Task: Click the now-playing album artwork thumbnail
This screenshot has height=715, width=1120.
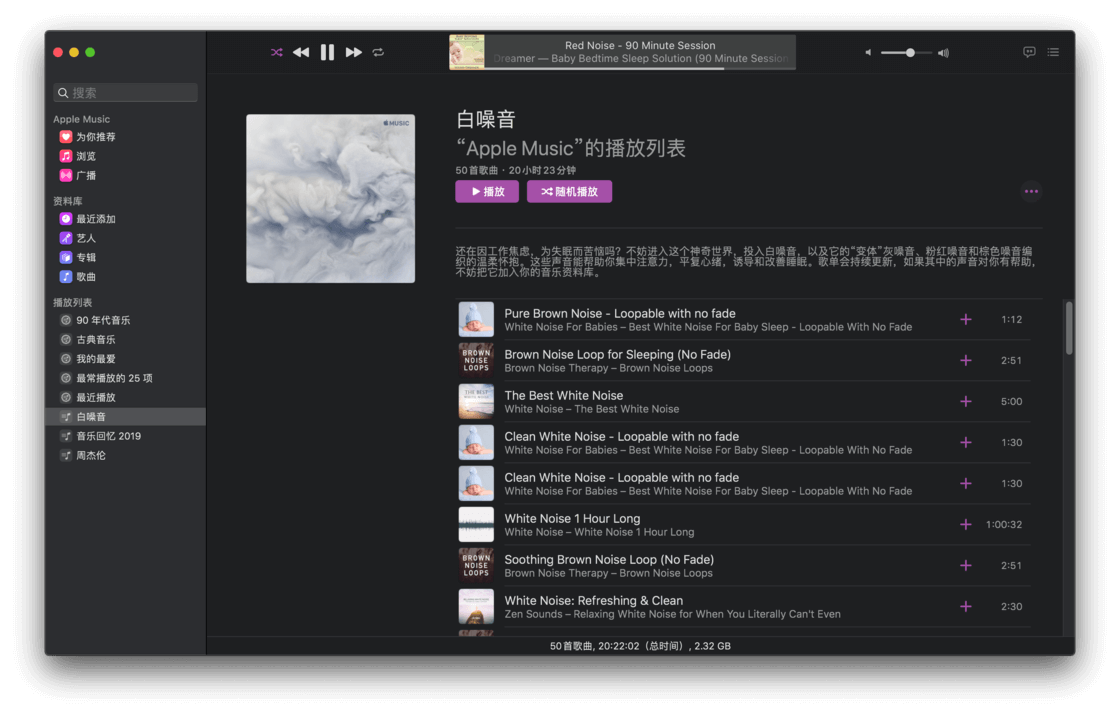Action: point(466,52)
